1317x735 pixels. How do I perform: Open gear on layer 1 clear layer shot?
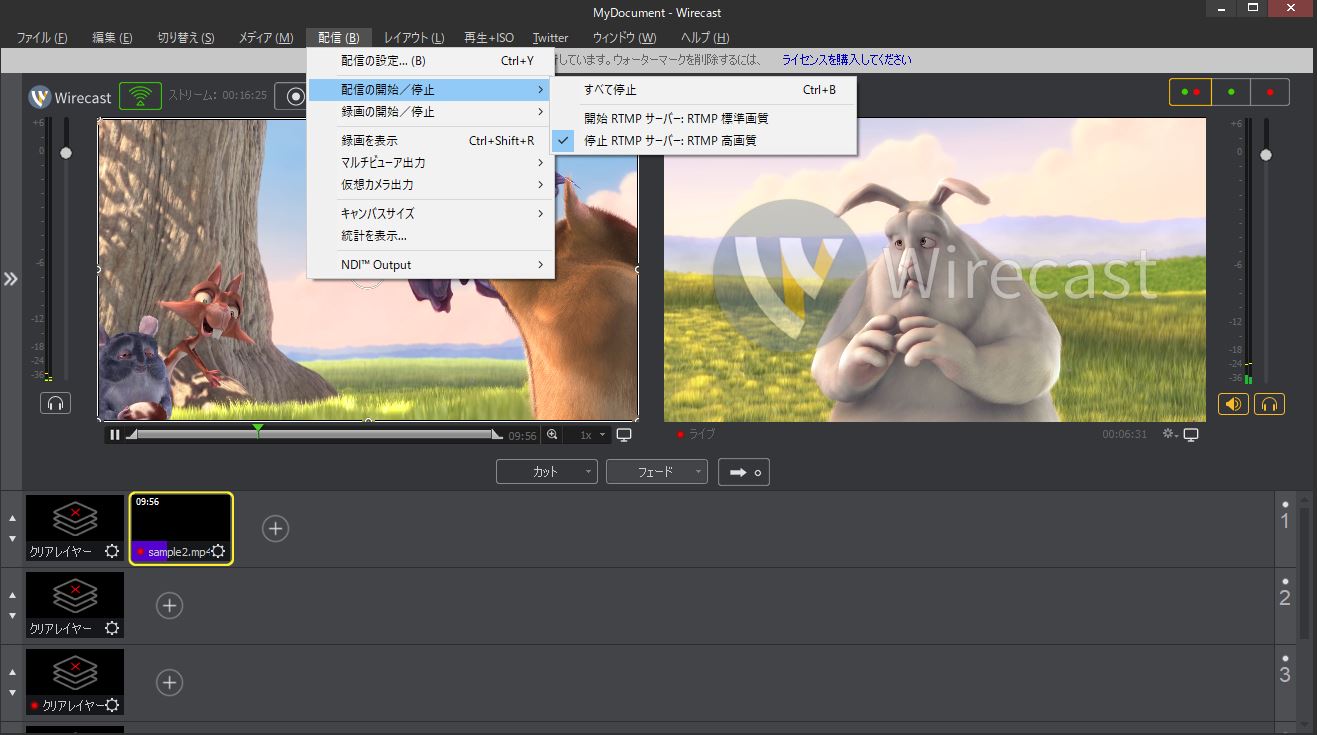click(x=112, y=551)
